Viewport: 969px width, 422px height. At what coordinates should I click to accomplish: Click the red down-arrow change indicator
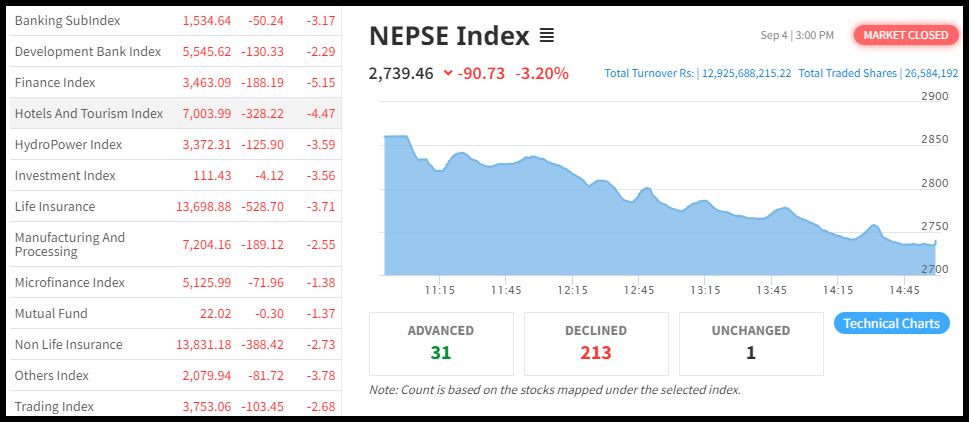pyautogui.click(x=447, y=73)
